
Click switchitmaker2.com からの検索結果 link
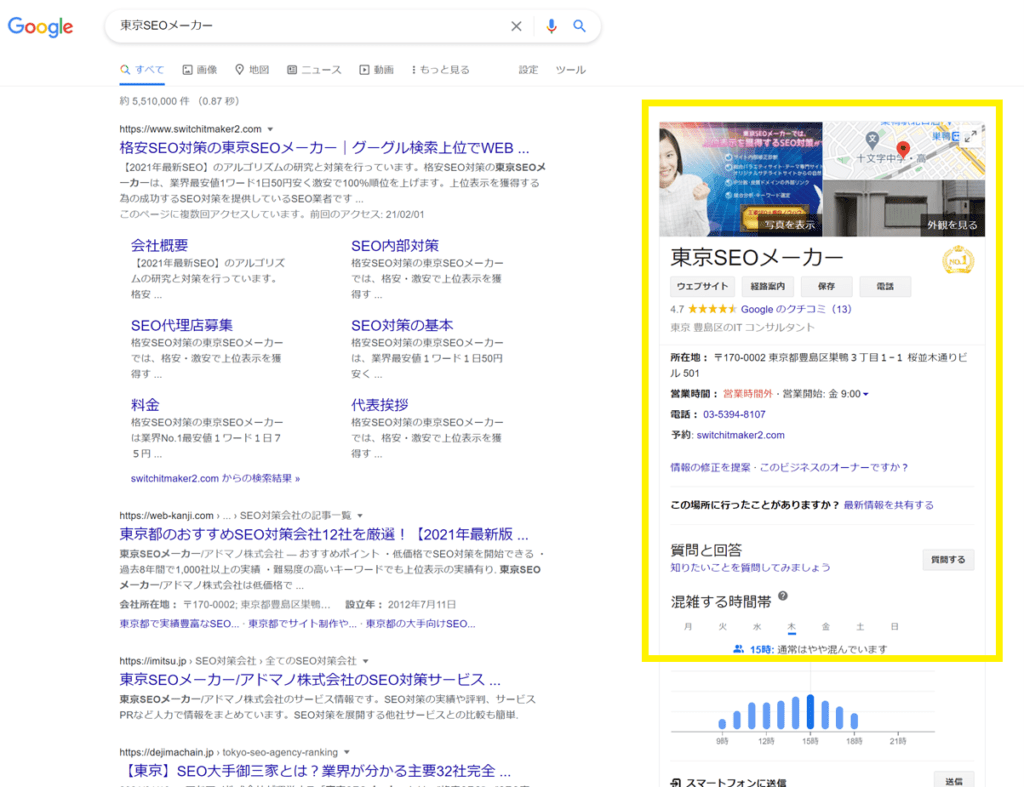coord(216,478)
